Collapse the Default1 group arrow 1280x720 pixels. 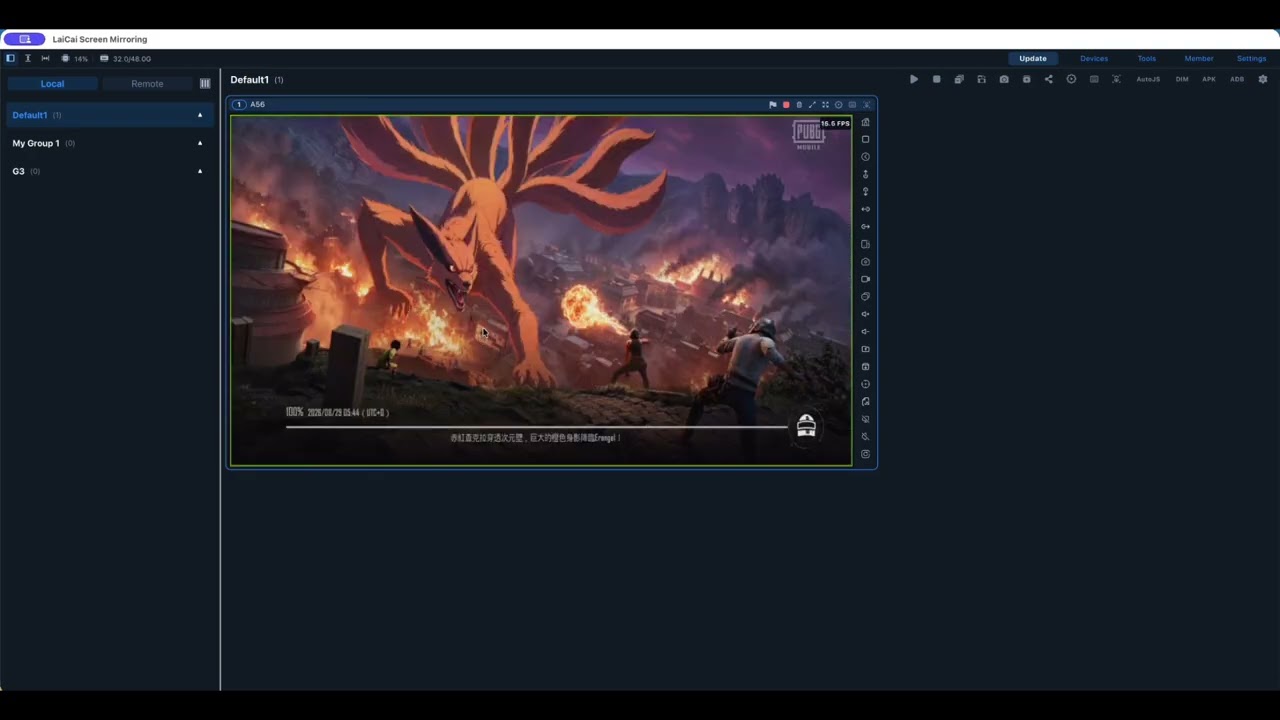(x=200, y=115)
